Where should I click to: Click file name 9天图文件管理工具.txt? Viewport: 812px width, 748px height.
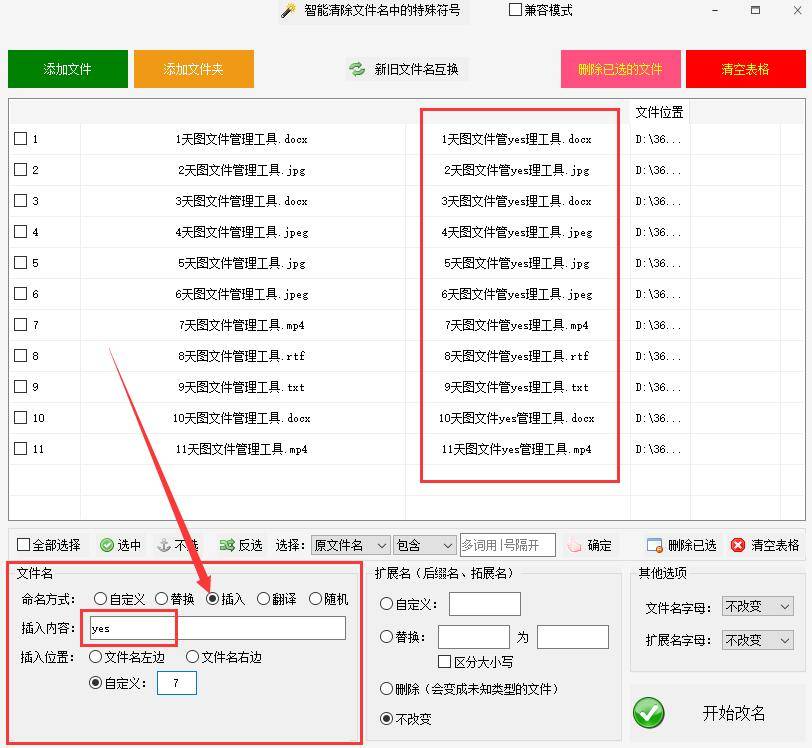(241, 387)
